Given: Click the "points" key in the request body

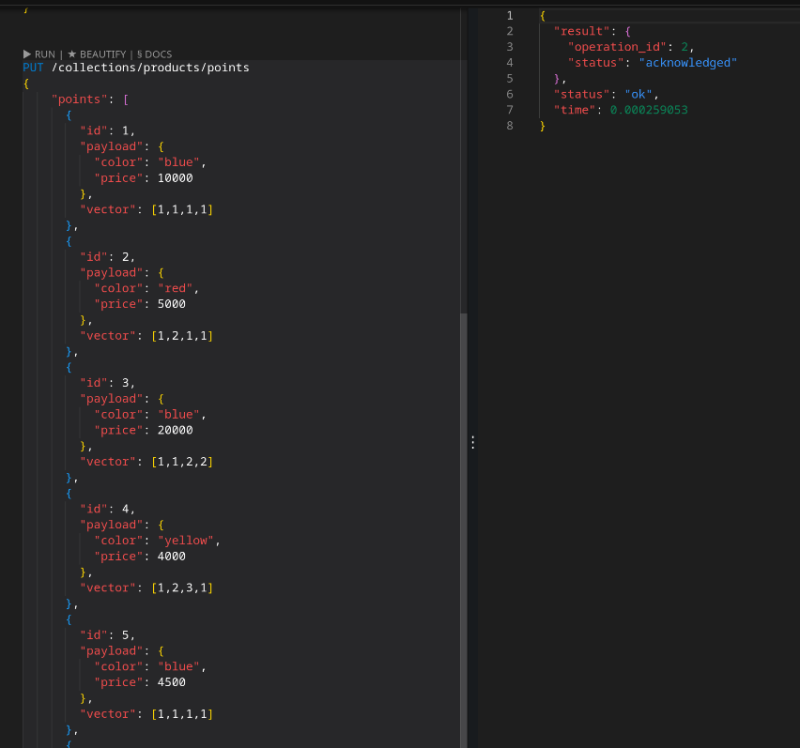Looking at the screenshot, I should coord(79,100).
